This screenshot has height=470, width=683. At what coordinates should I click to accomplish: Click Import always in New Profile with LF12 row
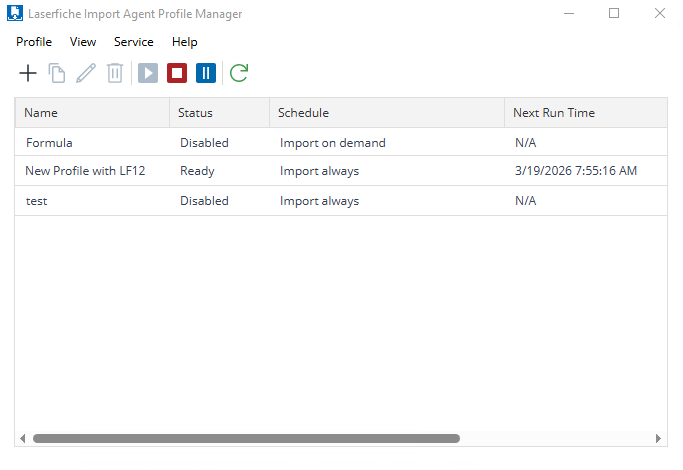point(320,171)
